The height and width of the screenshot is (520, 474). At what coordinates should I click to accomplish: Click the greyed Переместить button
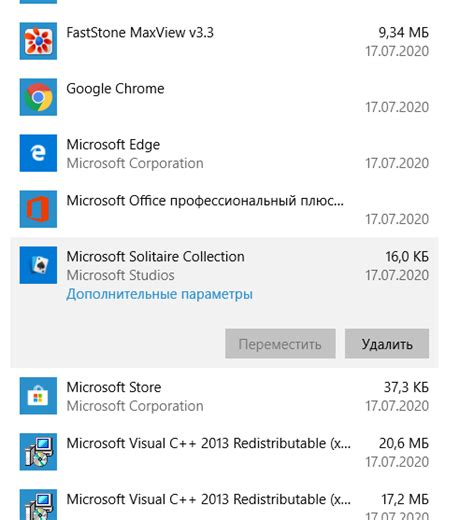coord(280,344)
